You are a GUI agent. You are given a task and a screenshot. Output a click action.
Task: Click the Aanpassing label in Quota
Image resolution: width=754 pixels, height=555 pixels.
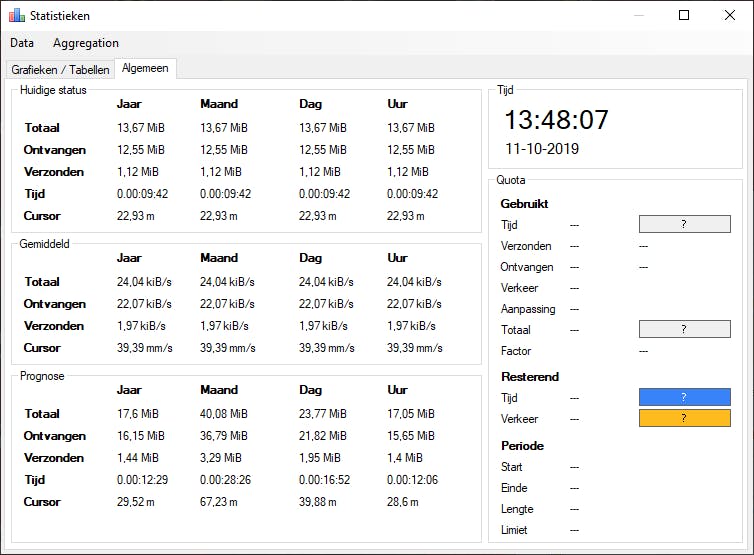click(528, 309)
